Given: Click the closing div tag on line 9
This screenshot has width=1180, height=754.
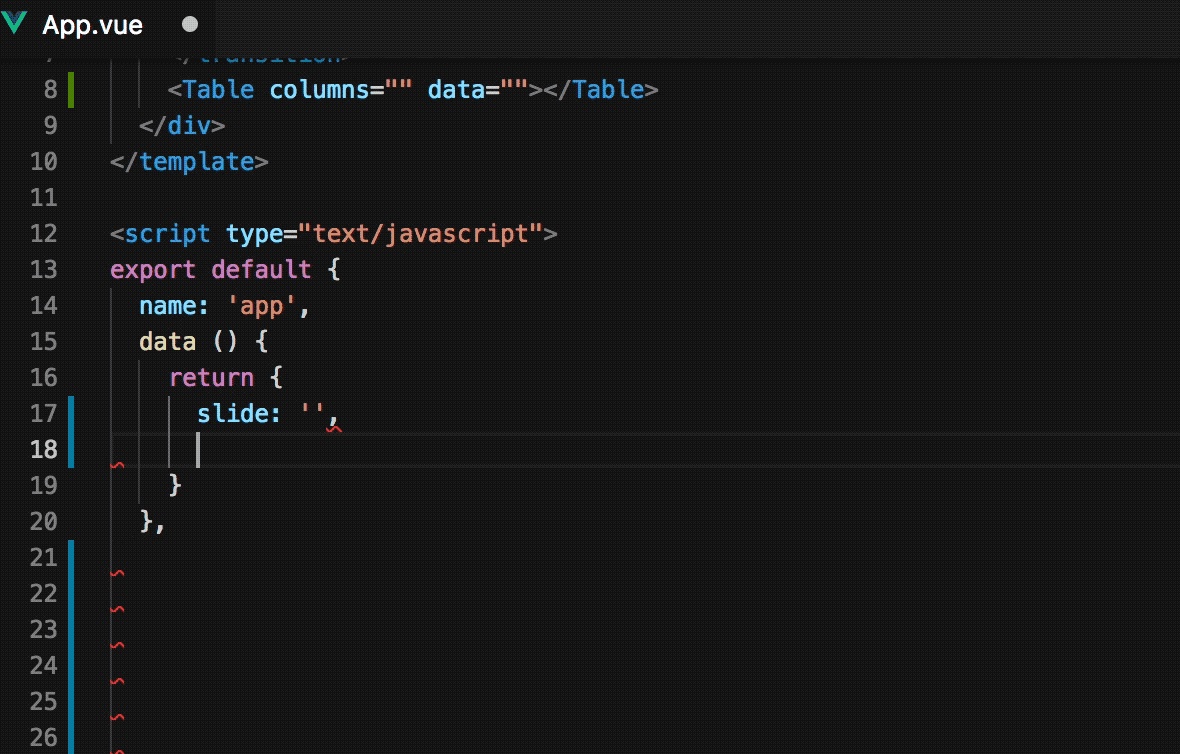Looking at the screenshot, I should click(182, 126).
